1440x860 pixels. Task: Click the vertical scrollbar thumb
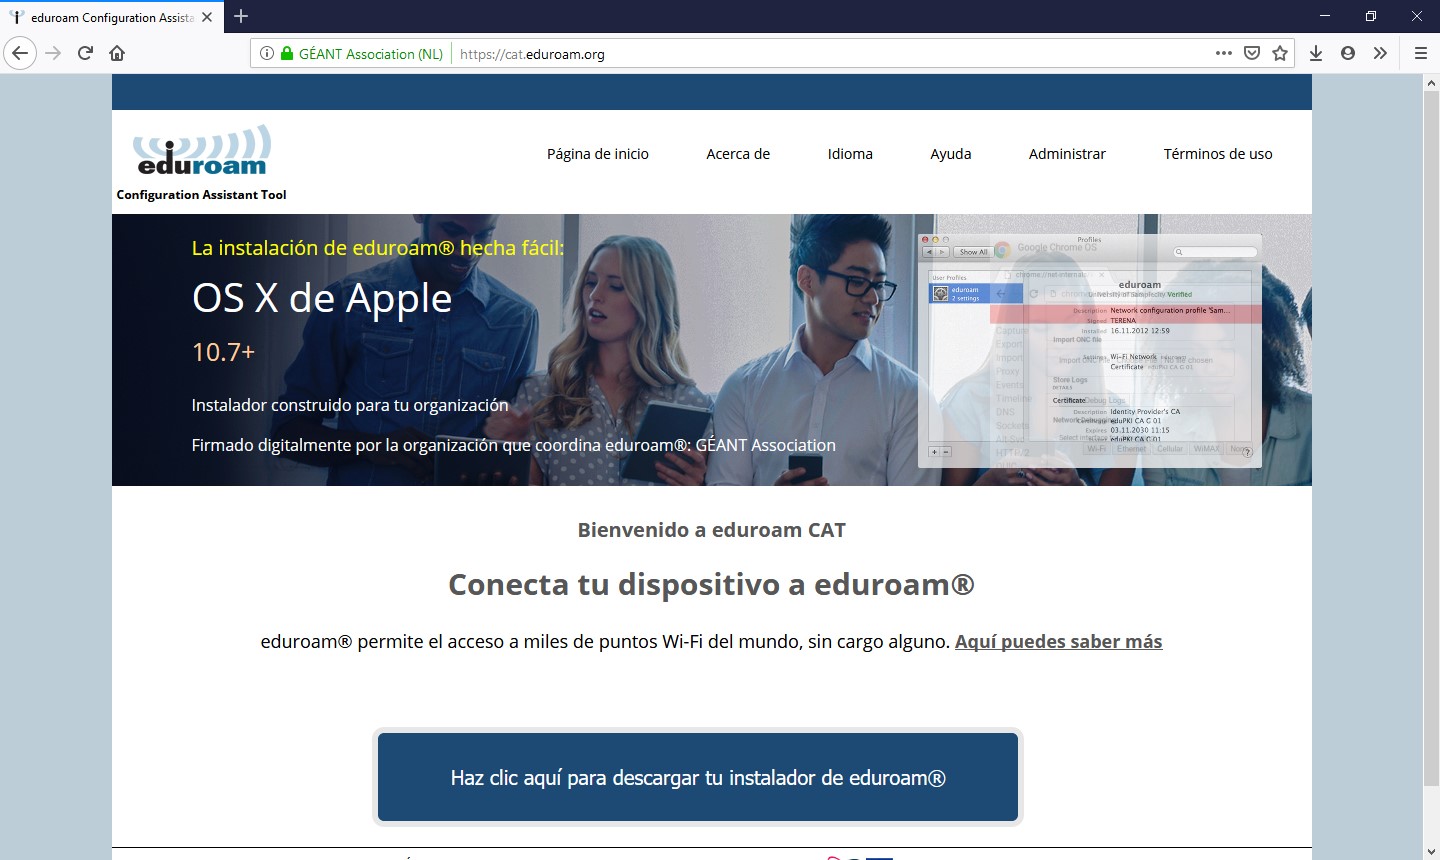click(1431, 440)
